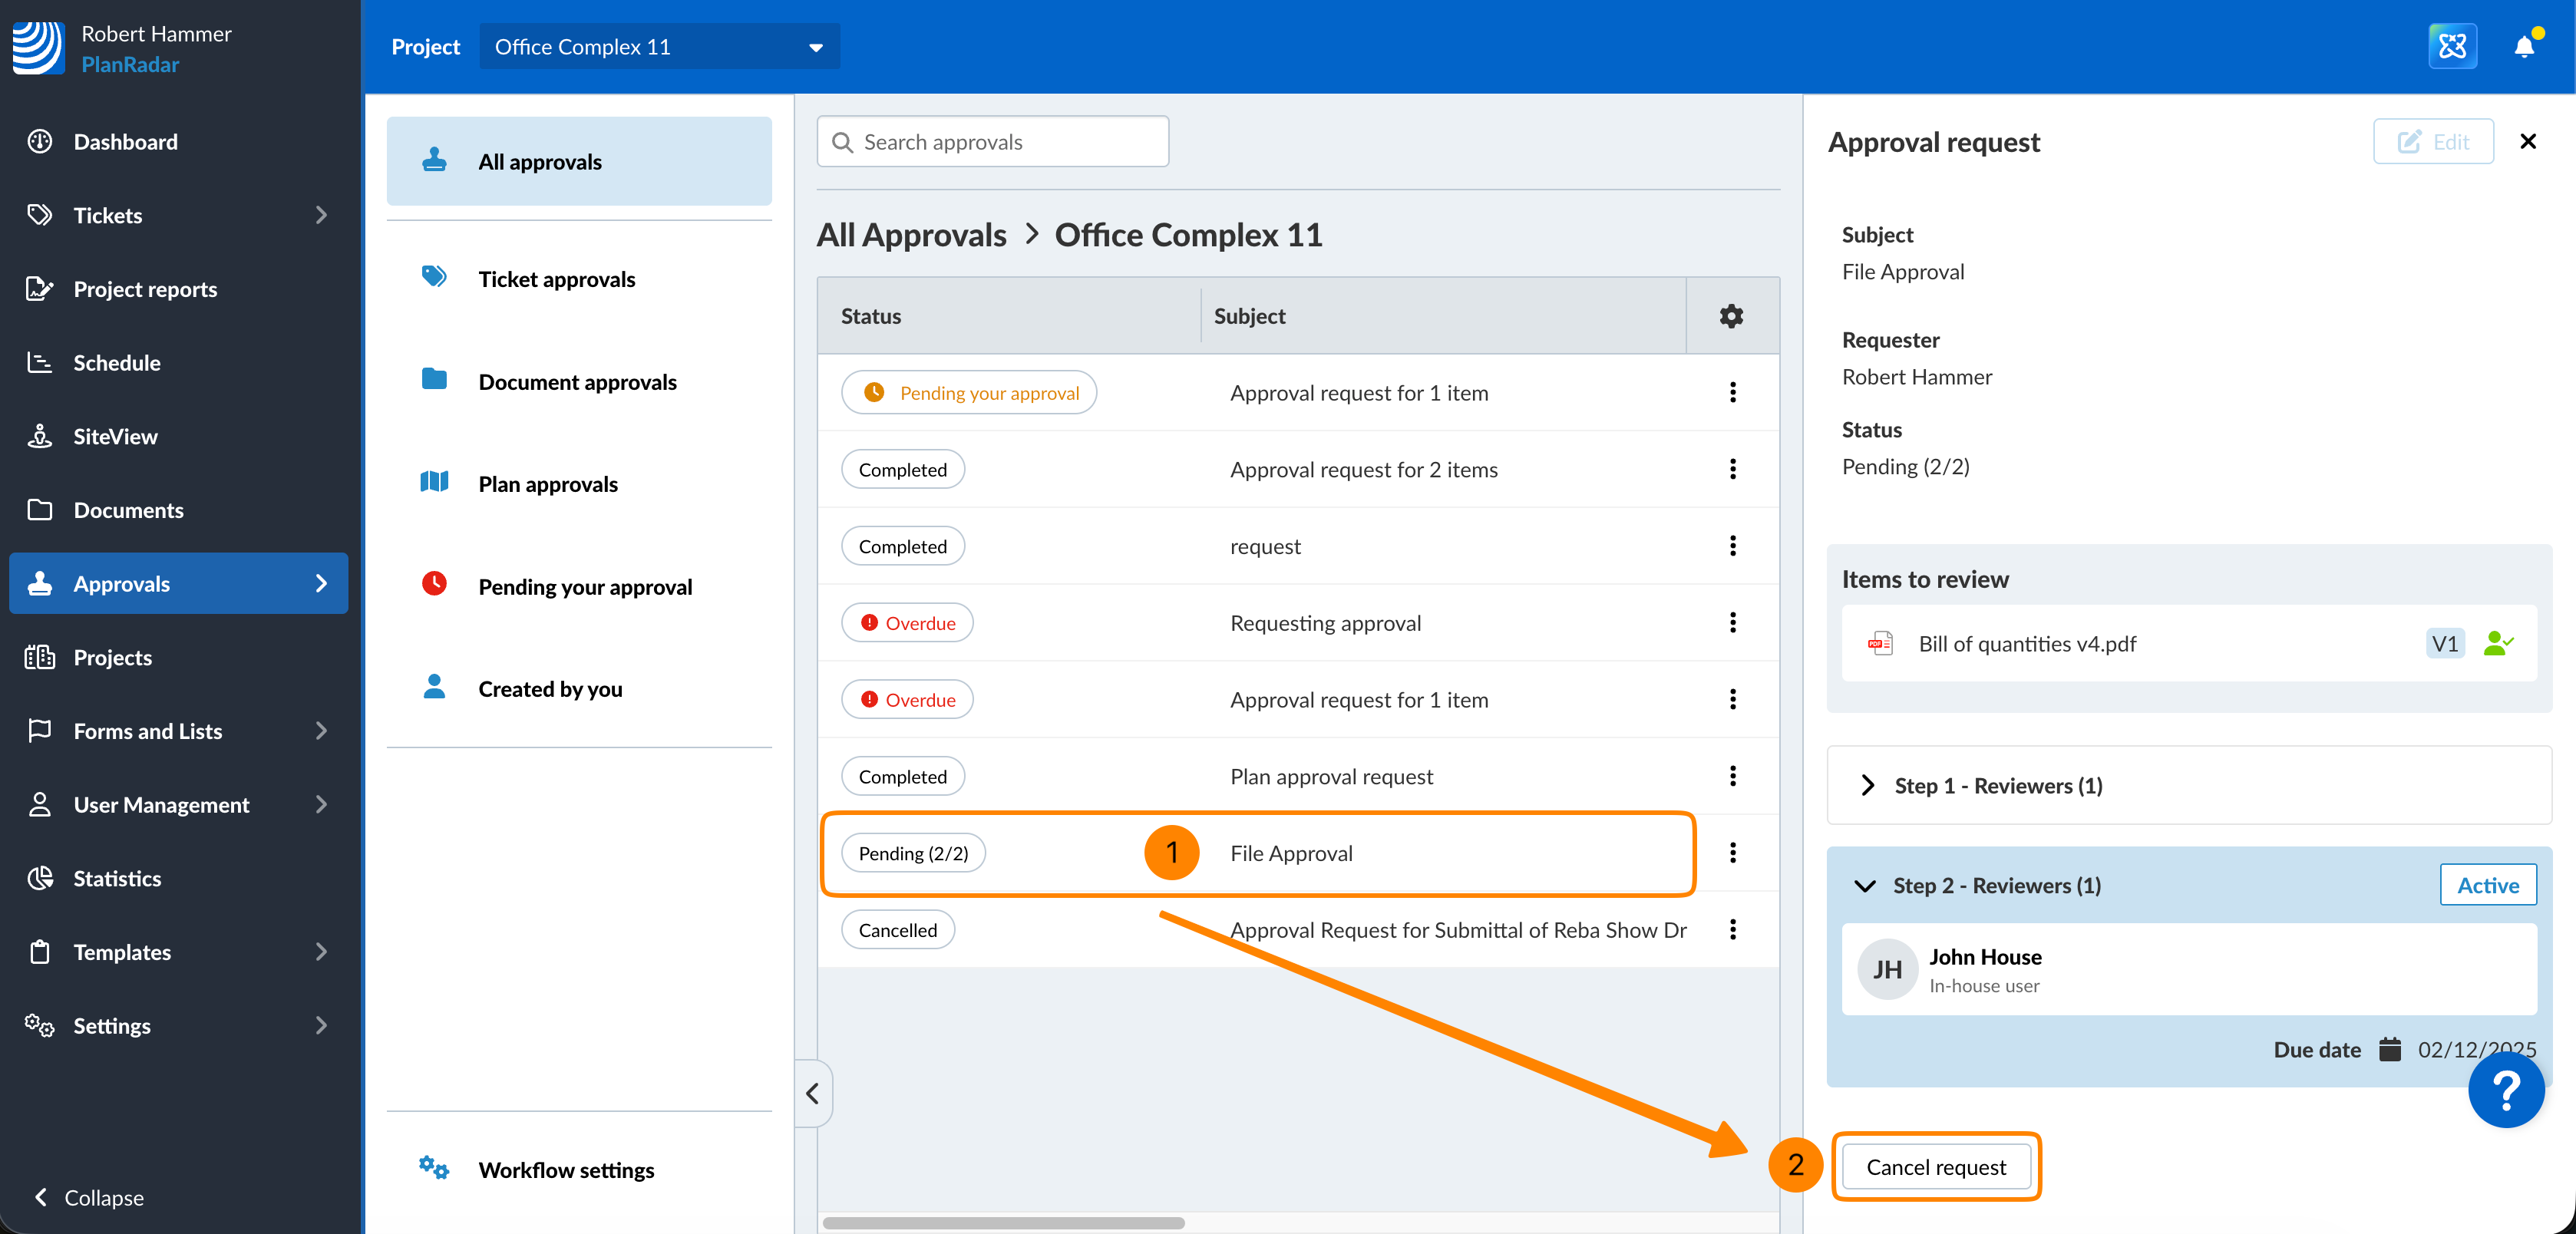Click the Cancel request button
Image resolution: width=2576 pixels, height=1234 pixels.
click(1935, 1167)
